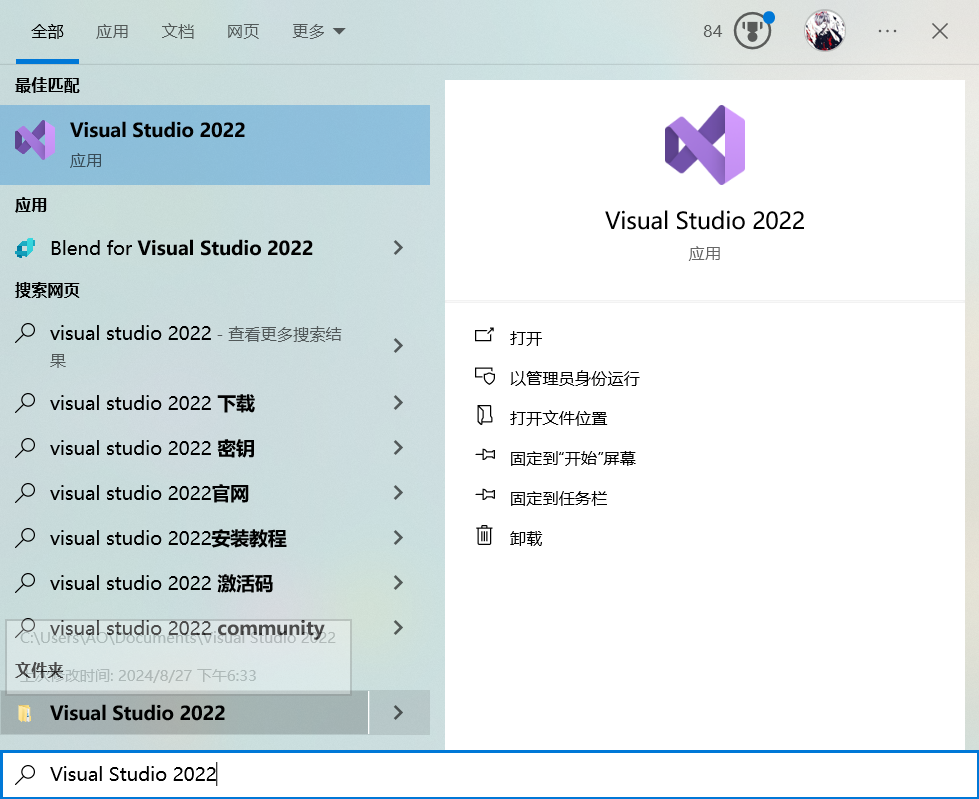Click the Visual Studio 2022 search input field
The width and height of the screenshot is (979, 799).
[490, 774]
